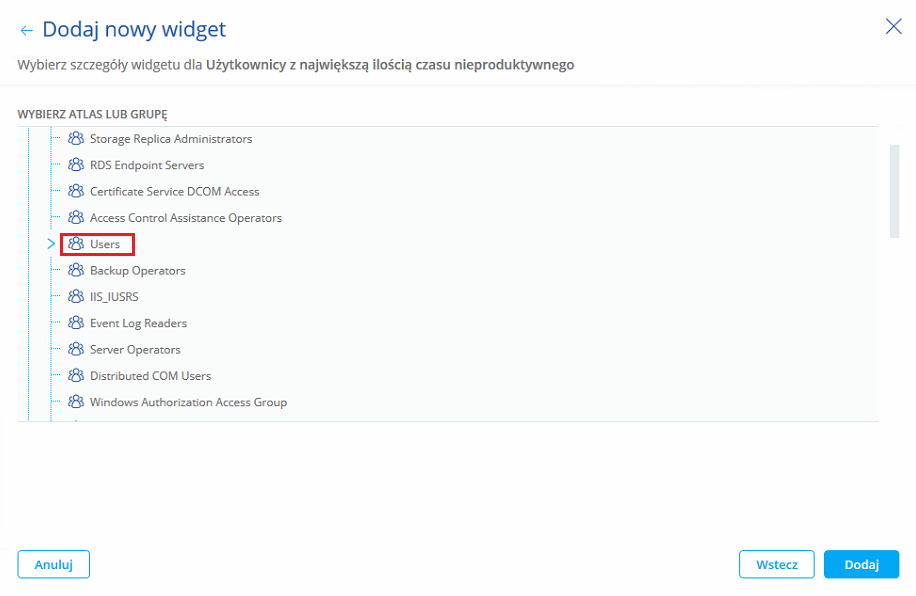916x596 pixels.
Task: Close the widget dialog with the X
Action: tap(893, 27)
